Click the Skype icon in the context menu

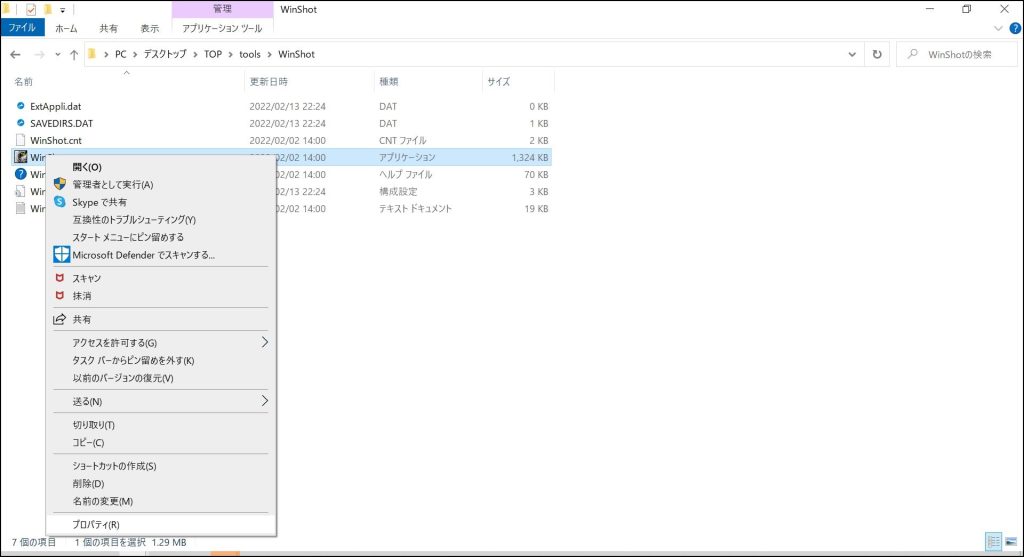tap(60, 202)
